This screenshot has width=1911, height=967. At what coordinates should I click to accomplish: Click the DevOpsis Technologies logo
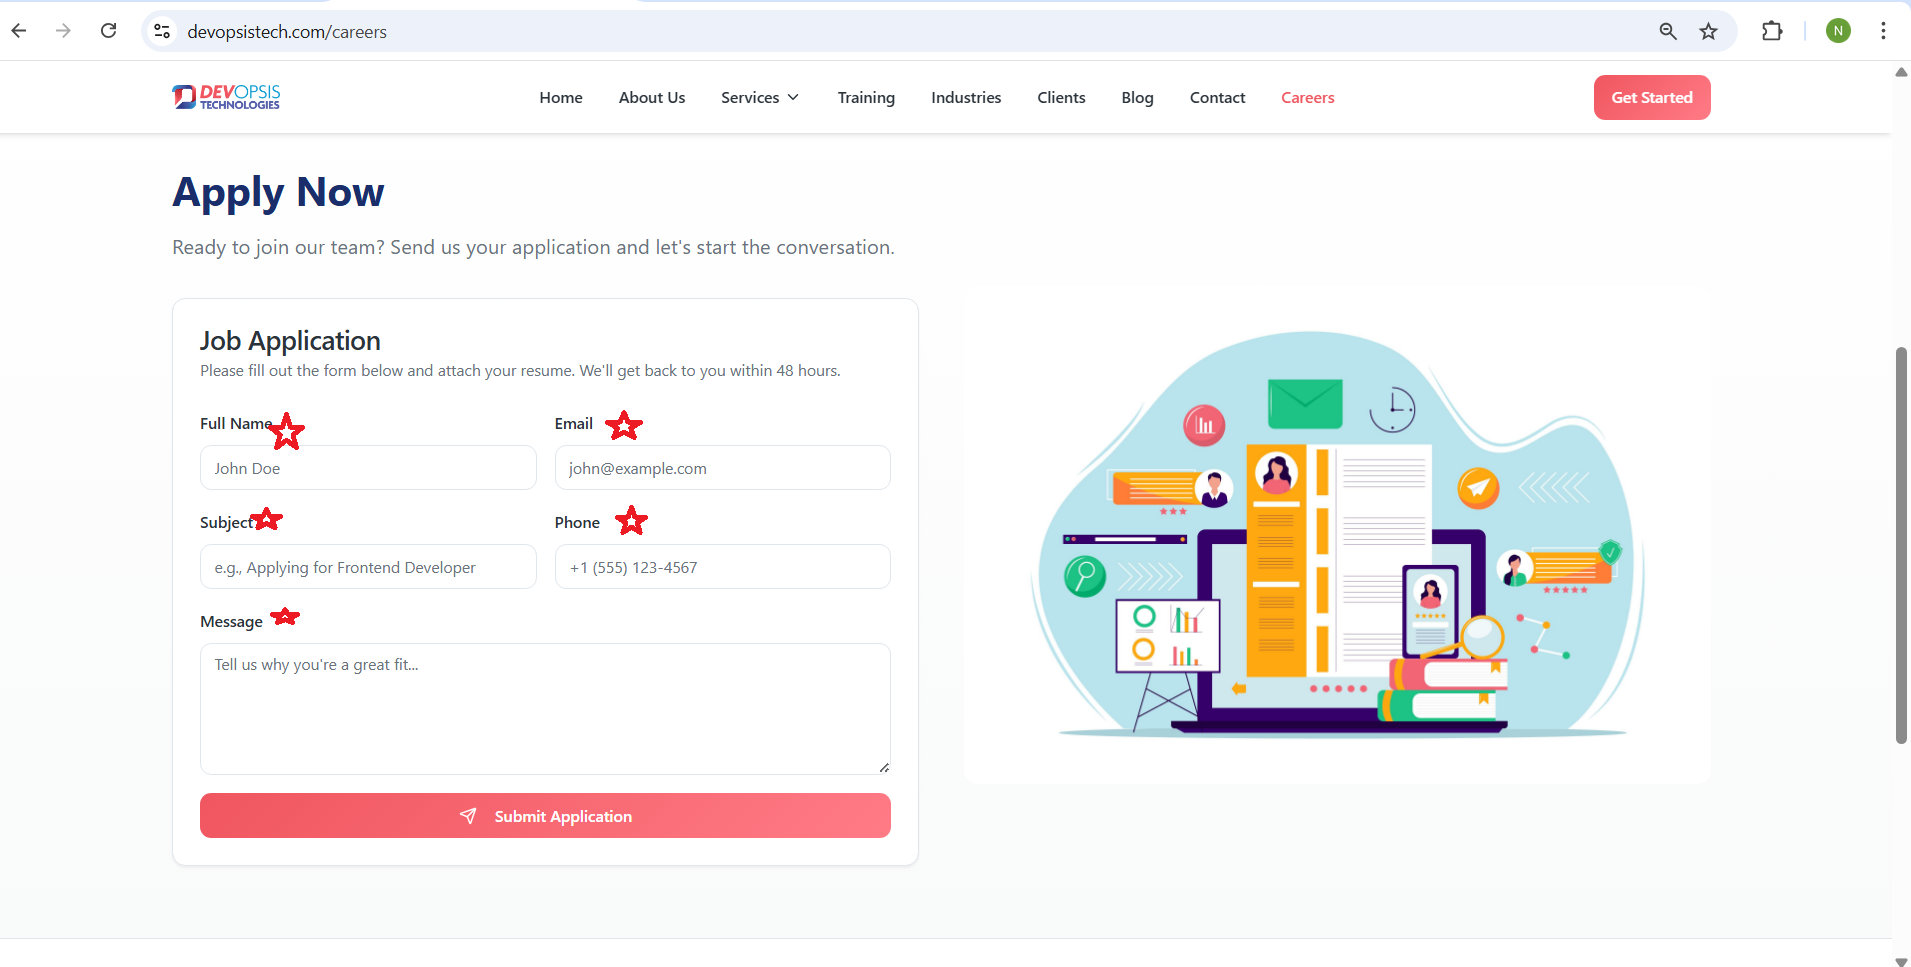[226, 97]
